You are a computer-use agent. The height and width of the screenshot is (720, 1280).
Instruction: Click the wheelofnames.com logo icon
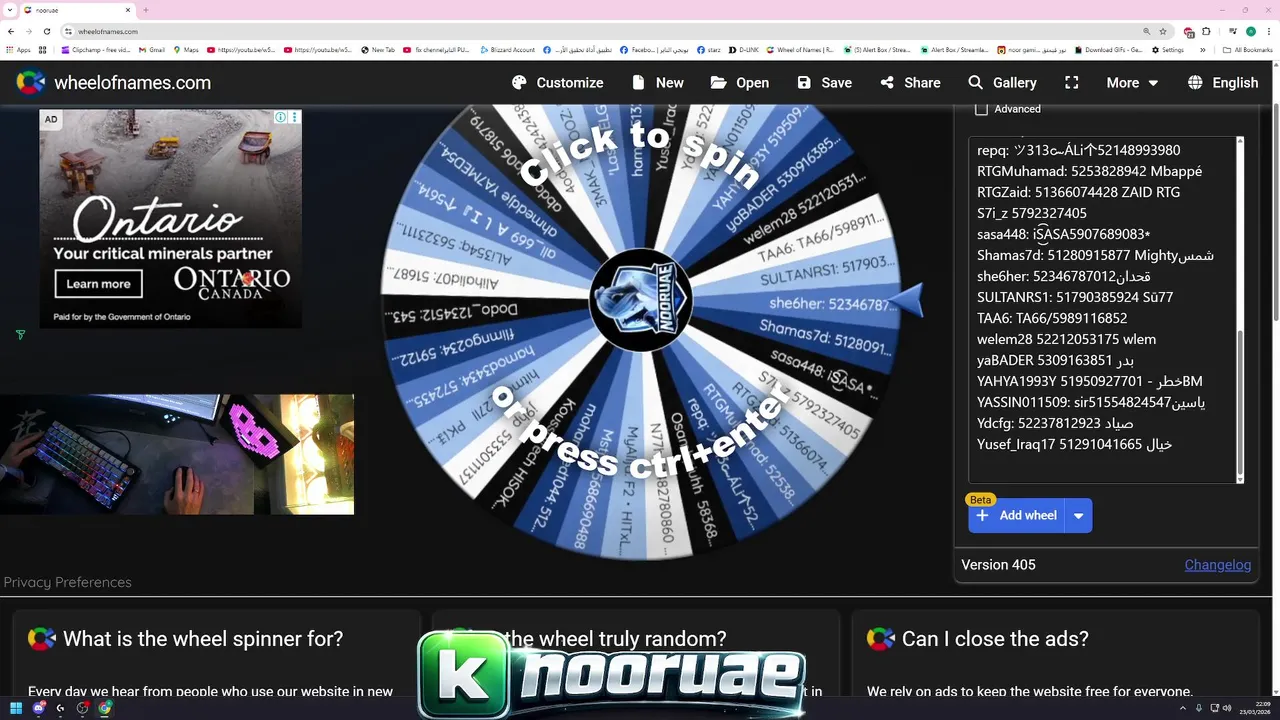tap(31, 83)
